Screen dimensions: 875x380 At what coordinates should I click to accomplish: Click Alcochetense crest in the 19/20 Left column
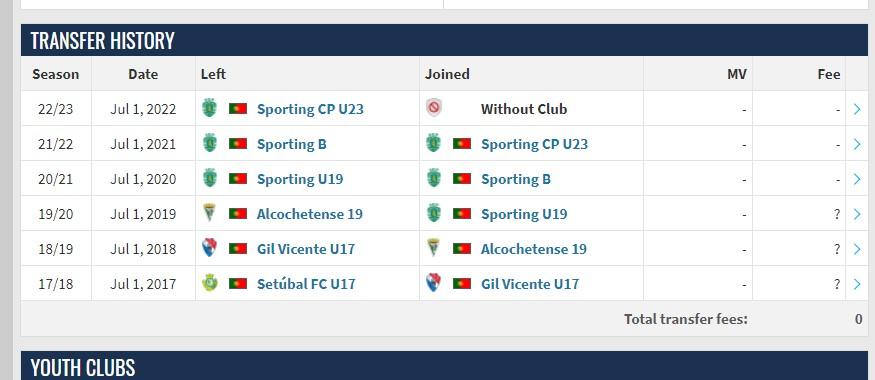click(209, 213)
